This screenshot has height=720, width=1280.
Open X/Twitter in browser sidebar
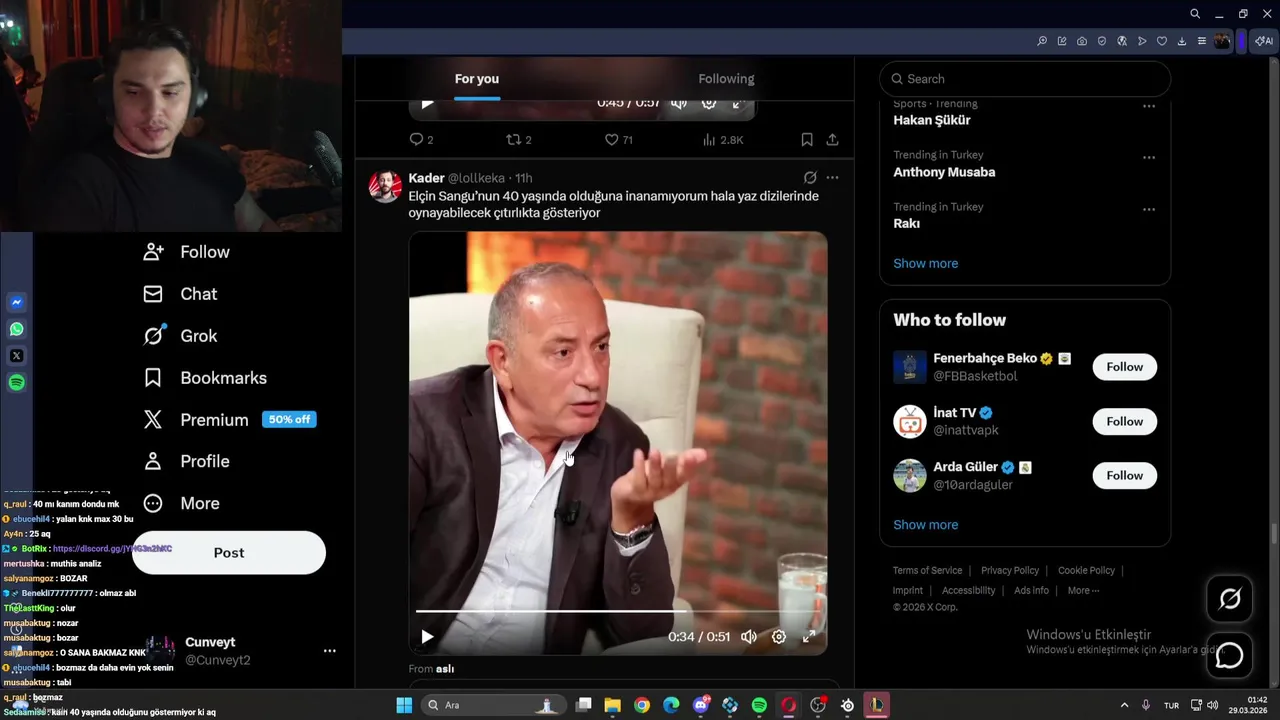point(16,356)
